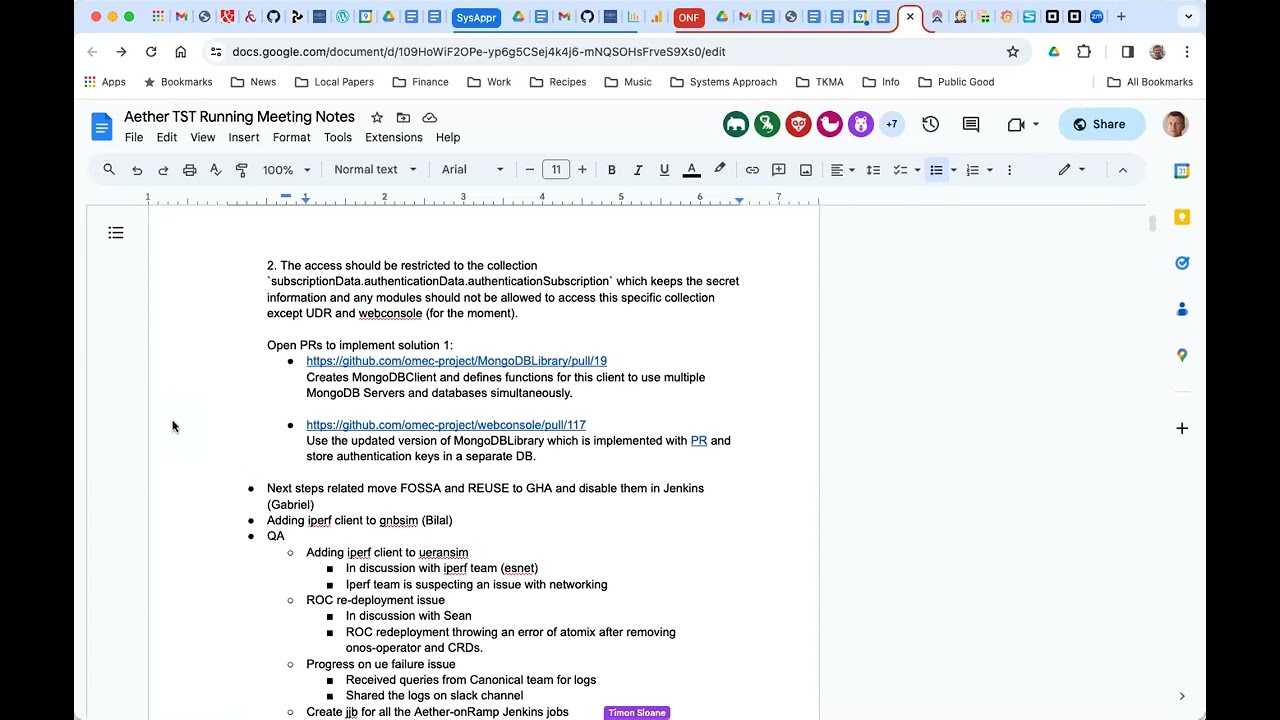The width and height of the screenshot is (1280, 720).
Task: Toggle the bulleted list format
Action: (x=936, y=170)
